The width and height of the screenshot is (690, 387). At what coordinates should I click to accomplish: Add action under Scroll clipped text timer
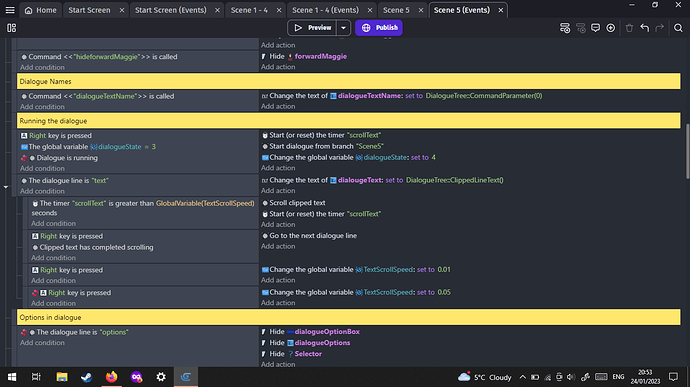point(278,225)
